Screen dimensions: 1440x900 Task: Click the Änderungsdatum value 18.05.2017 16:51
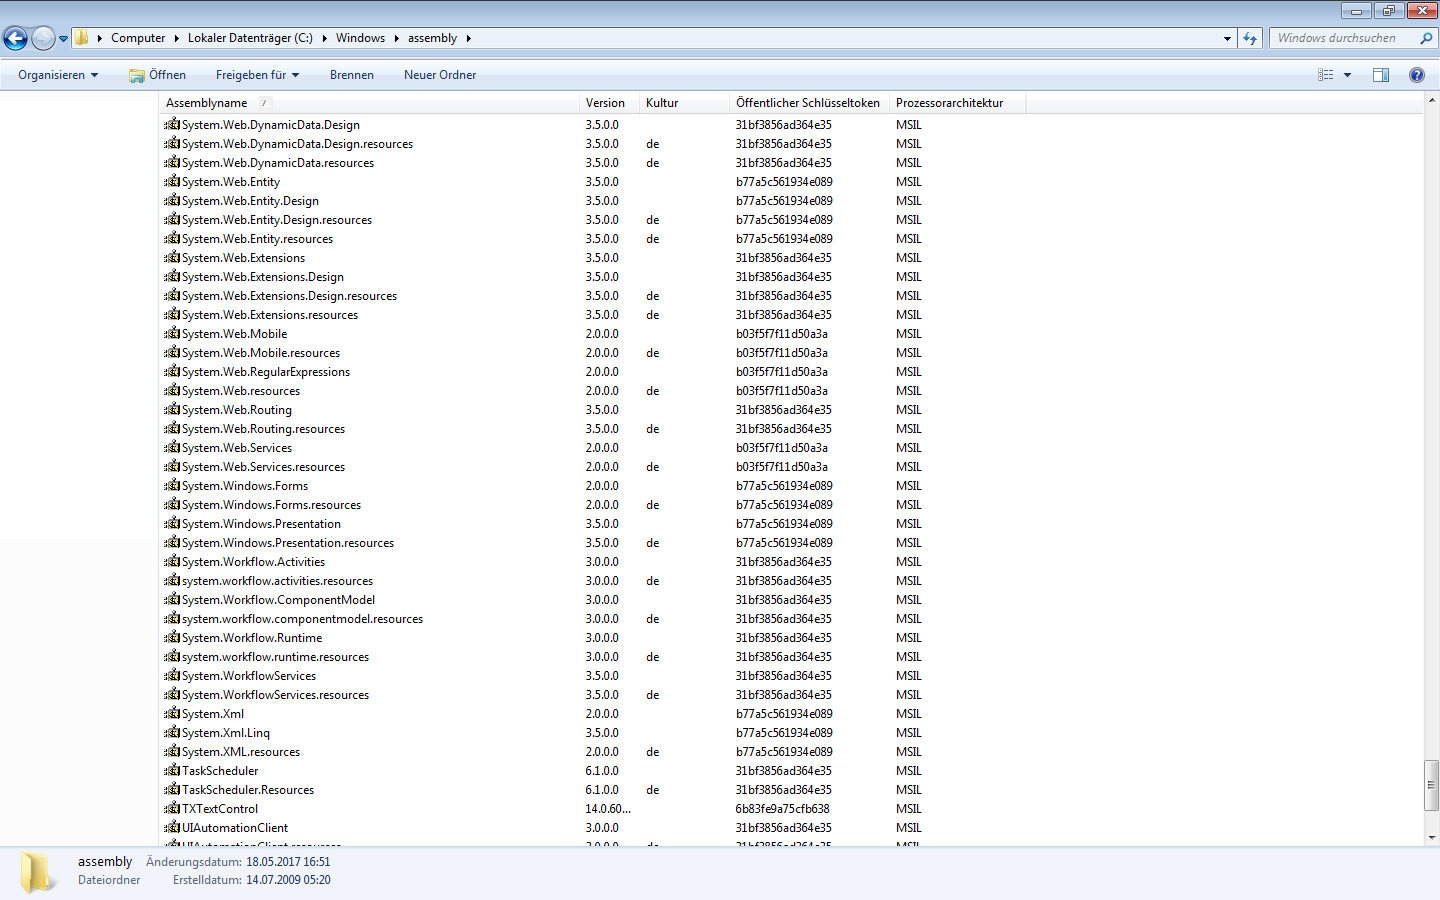(x=288, y=862)
